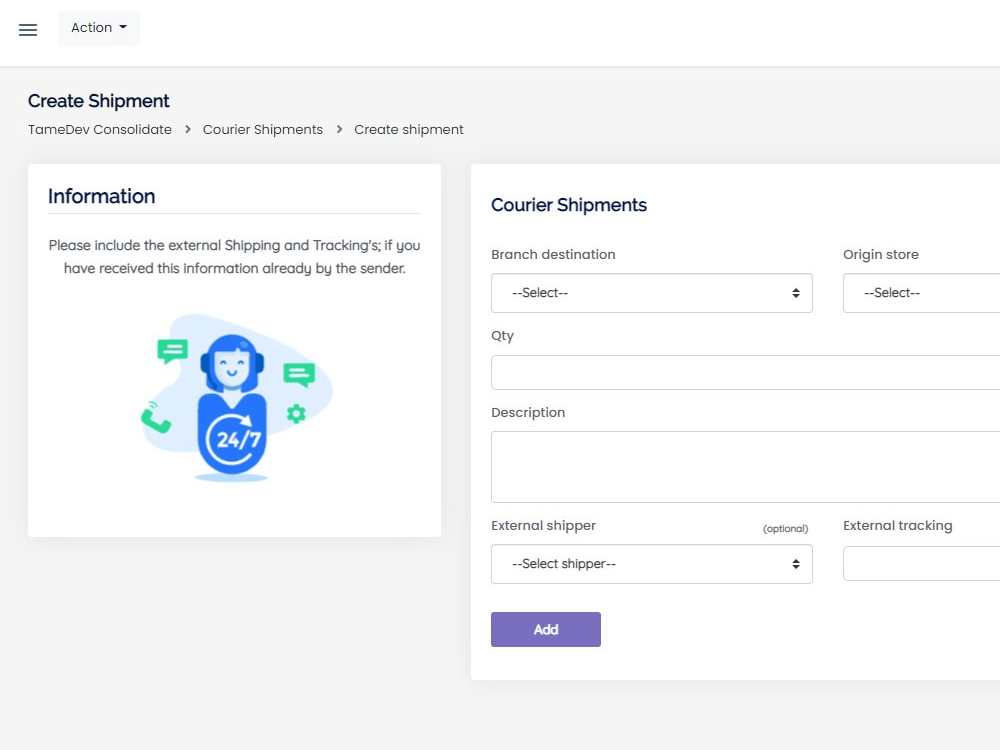The height and width of the screenshot is (750, 1000).
Task: Expand the Origin store select box
Action: 922,293
